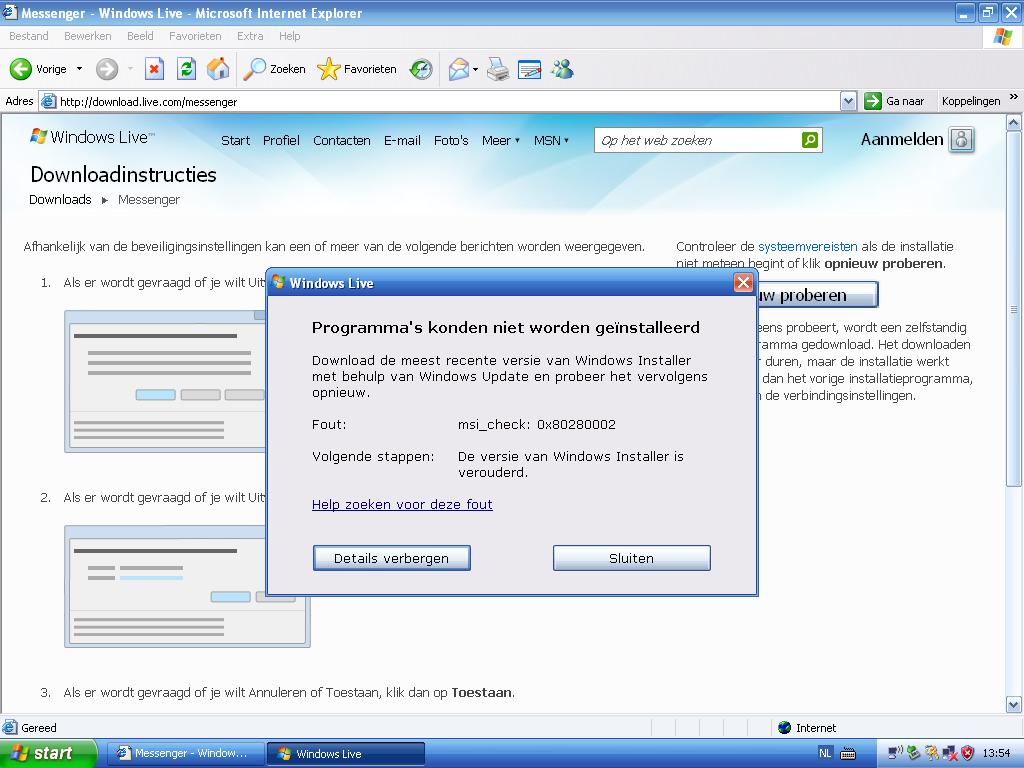The width and height of the screenshot is (1024, 768).
Task: Click Aanmelden sign-in link
Action: click(x=902, y=139)
